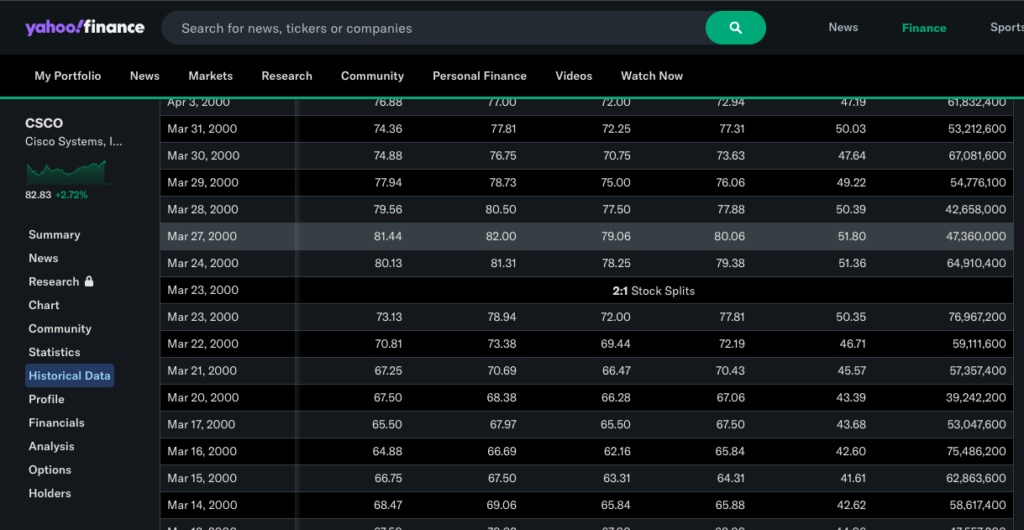Open My Portfolio menu

point(68,76)
